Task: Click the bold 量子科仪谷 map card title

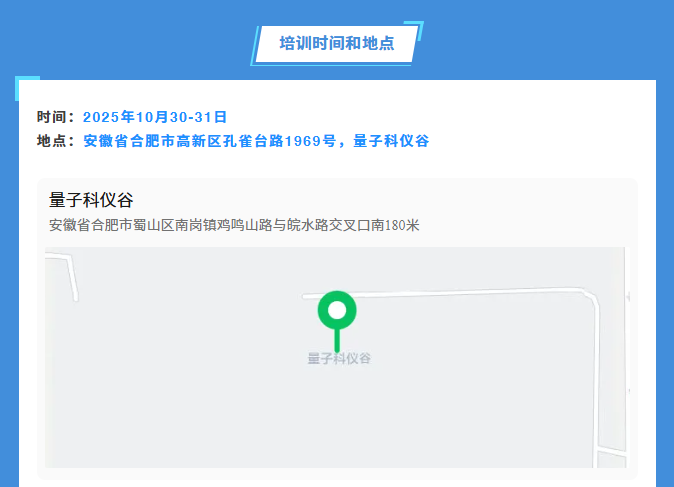Action: tap(91, 200)
